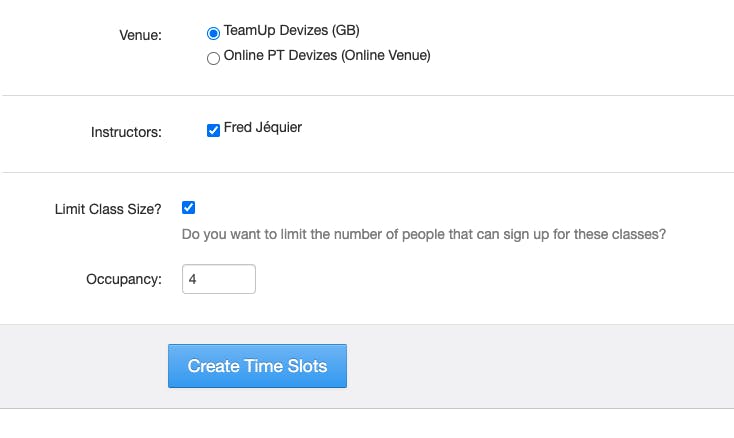Focus the Occupancy number field
The width and height of the screenshot is (734, 438).
(x=218, y=279)
